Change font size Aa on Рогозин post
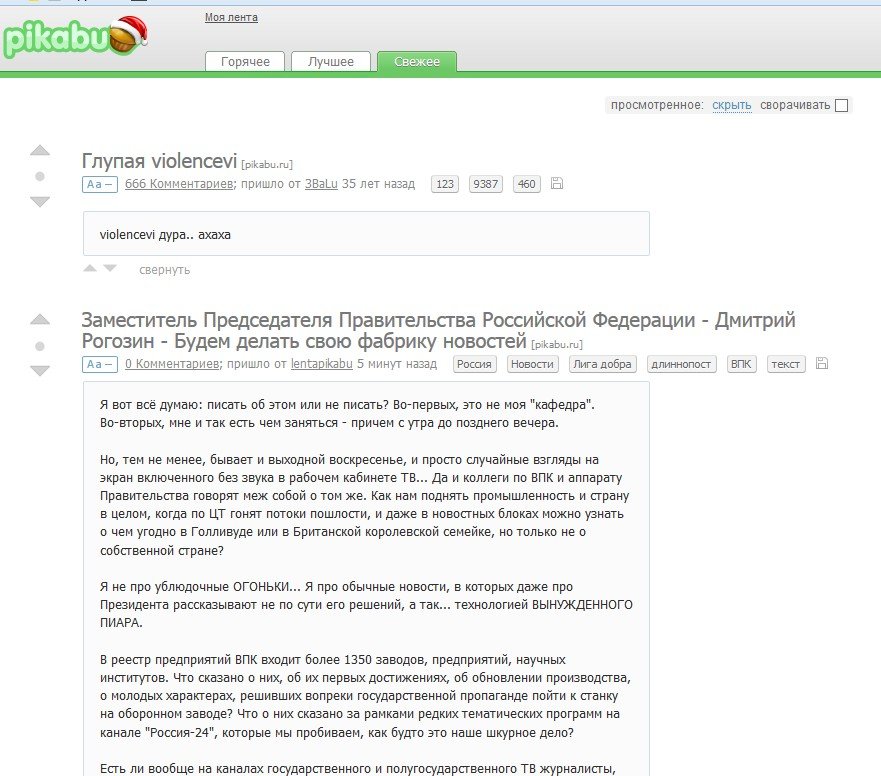The image size is (881, 776). [x=99, y=364]
